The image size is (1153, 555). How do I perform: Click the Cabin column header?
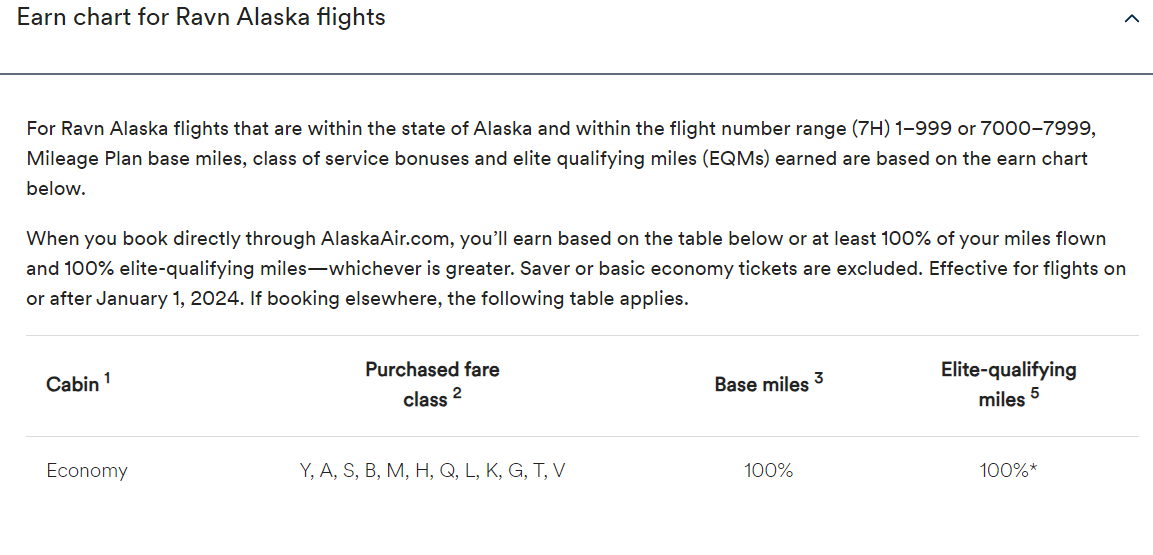tap(73, 385)
